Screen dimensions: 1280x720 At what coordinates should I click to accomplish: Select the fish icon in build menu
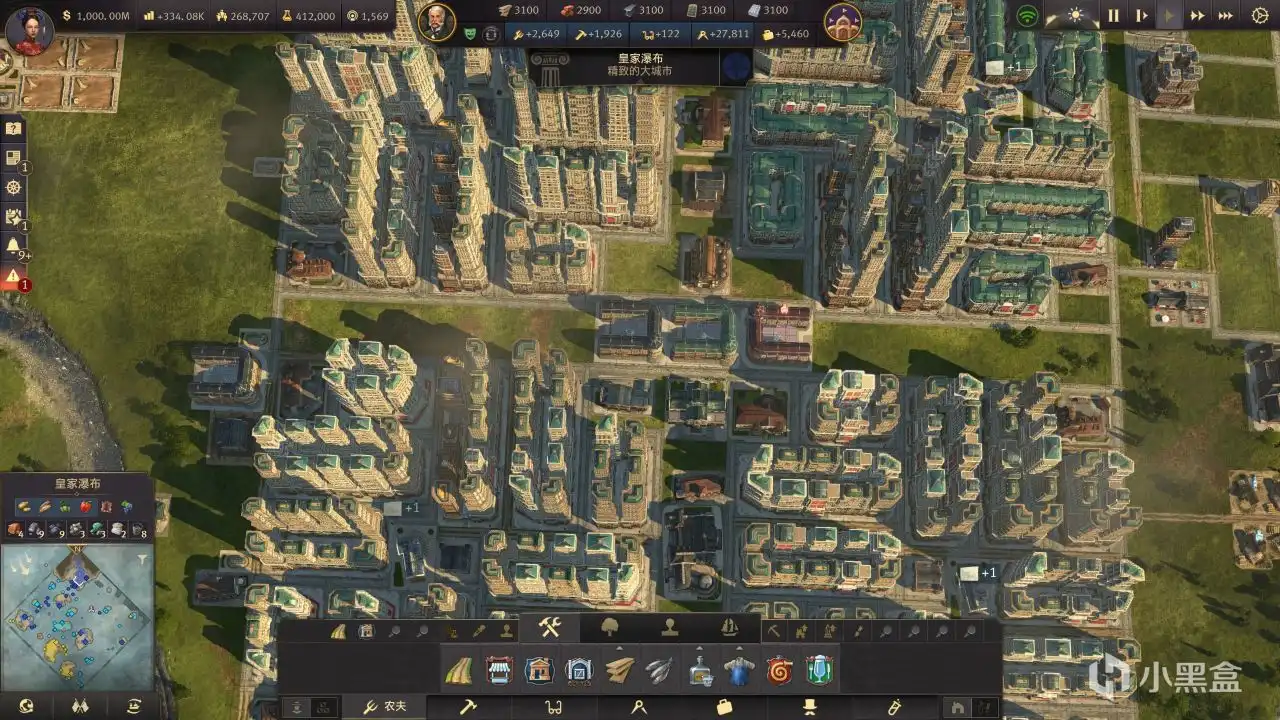(x=659, y=670)
